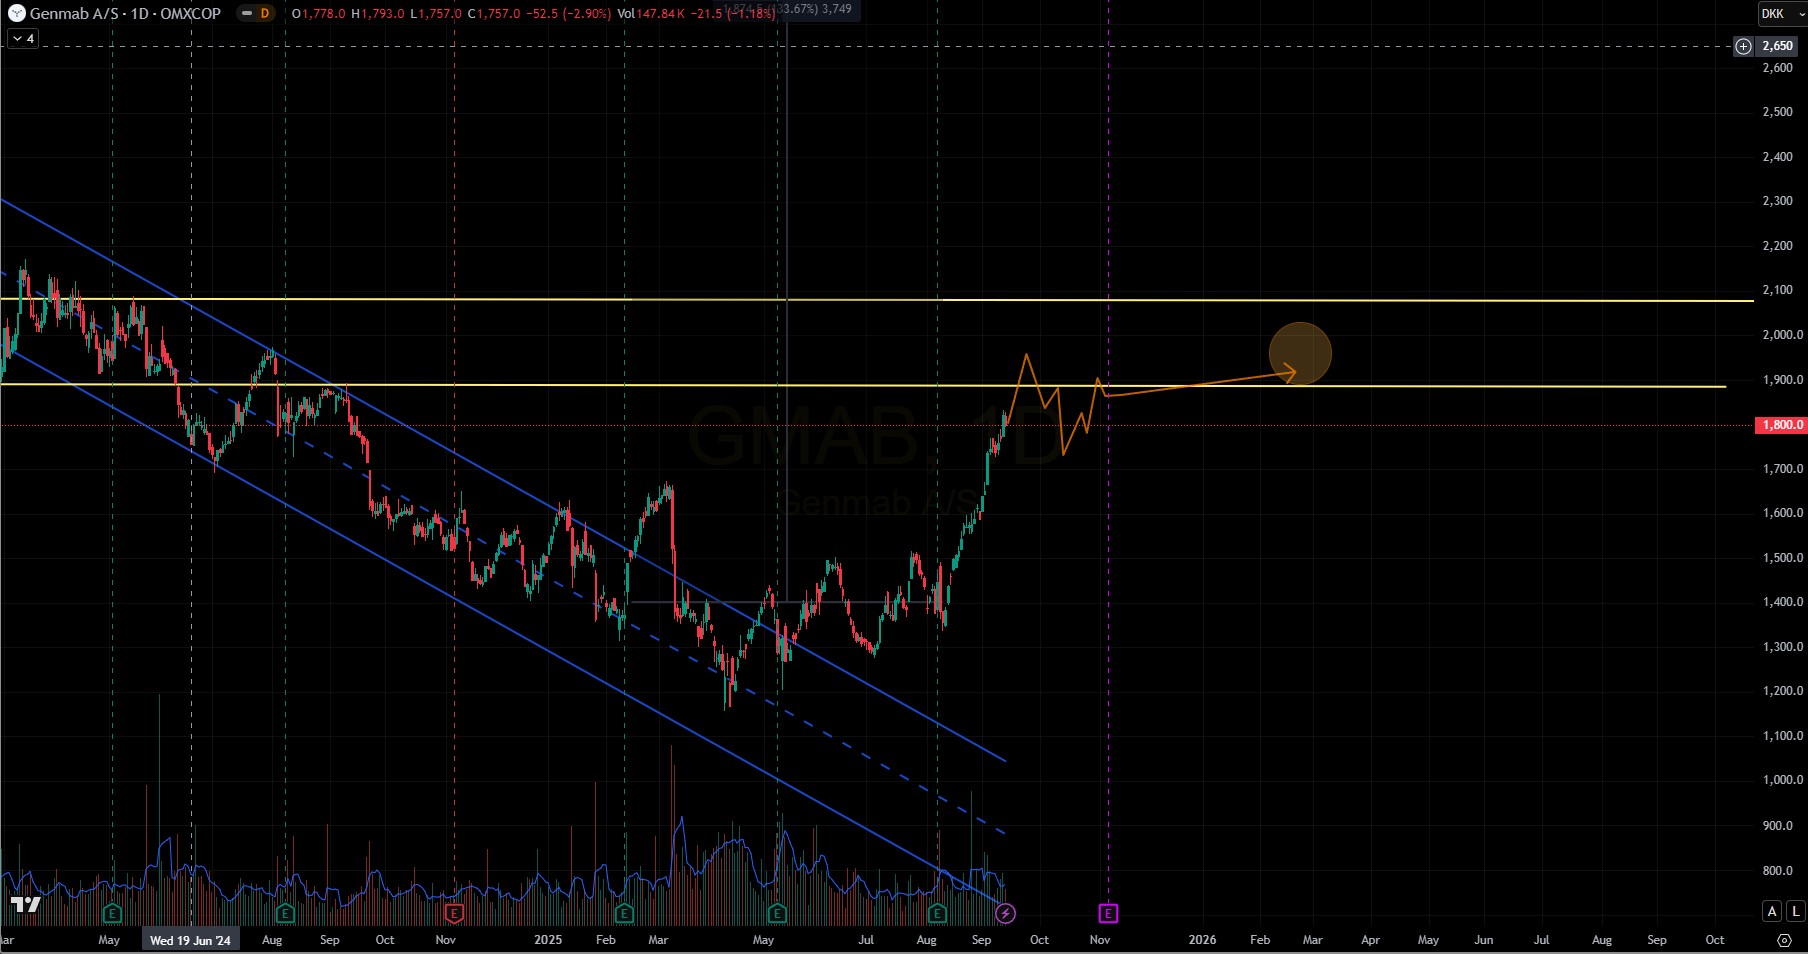Screen dimensions: 1808x954
Task: Toggle the data mode pill next to D
Action: coord(247,13)
